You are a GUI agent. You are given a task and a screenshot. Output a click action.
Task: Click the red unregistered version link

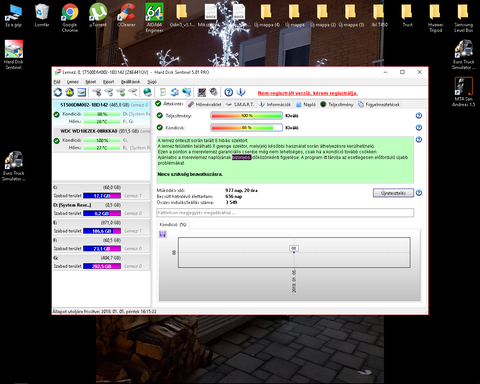[x=308, y=93]
